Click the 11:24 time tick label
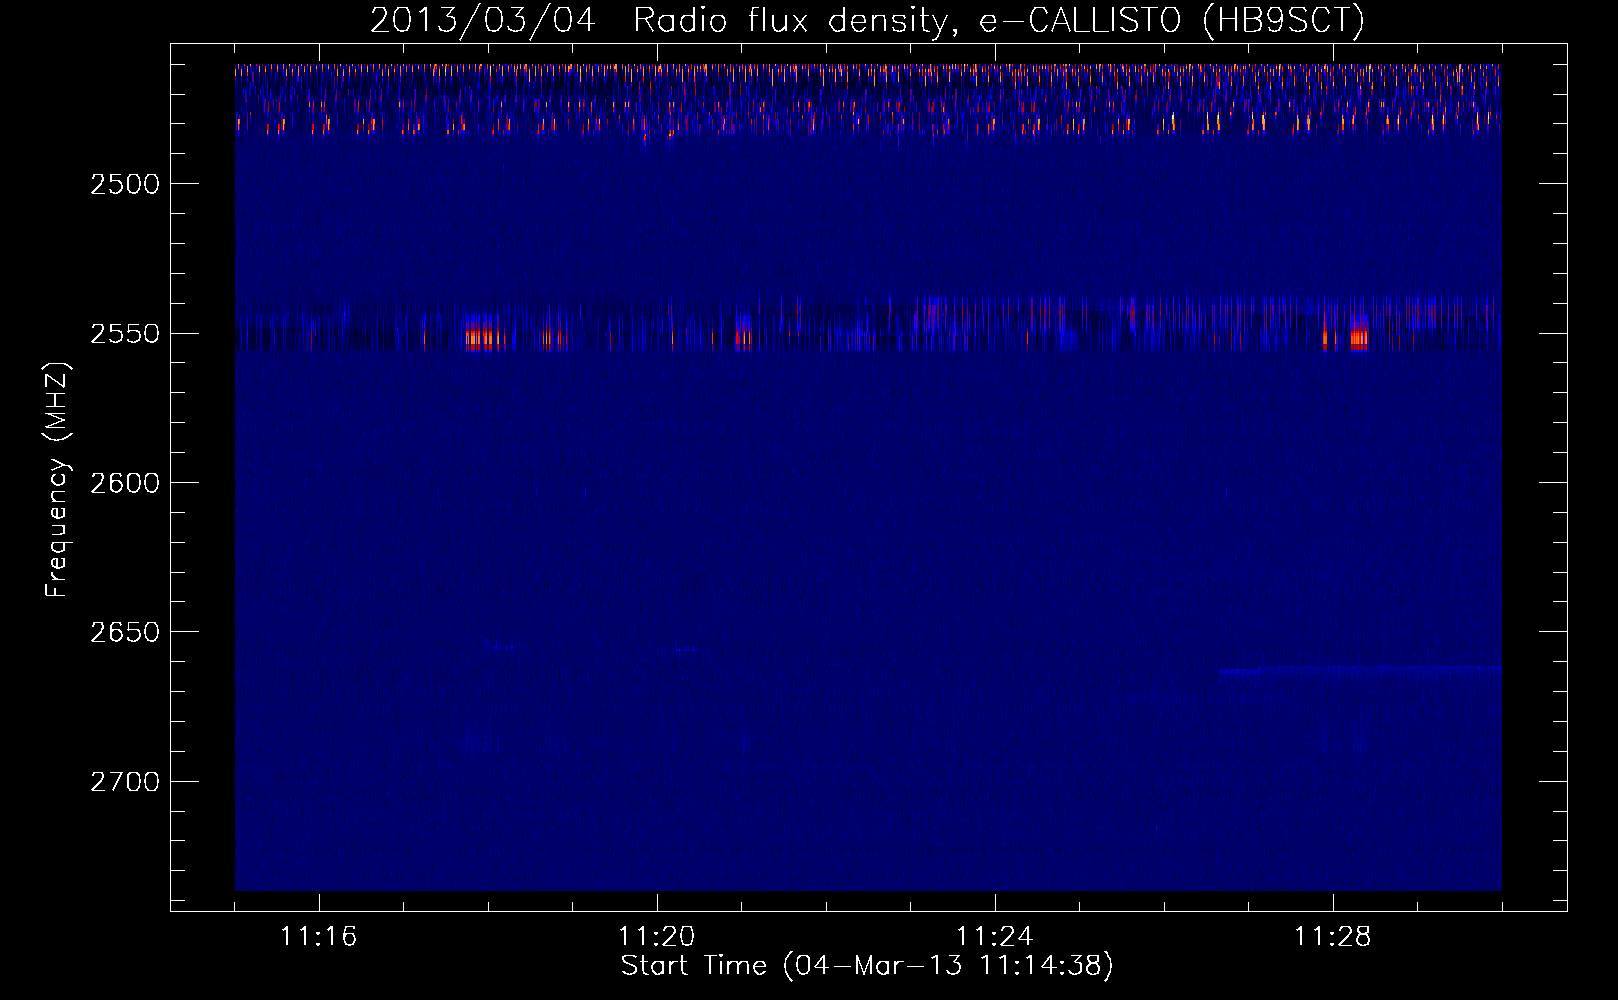The image size is (1618, 1000). click(995, 937)
